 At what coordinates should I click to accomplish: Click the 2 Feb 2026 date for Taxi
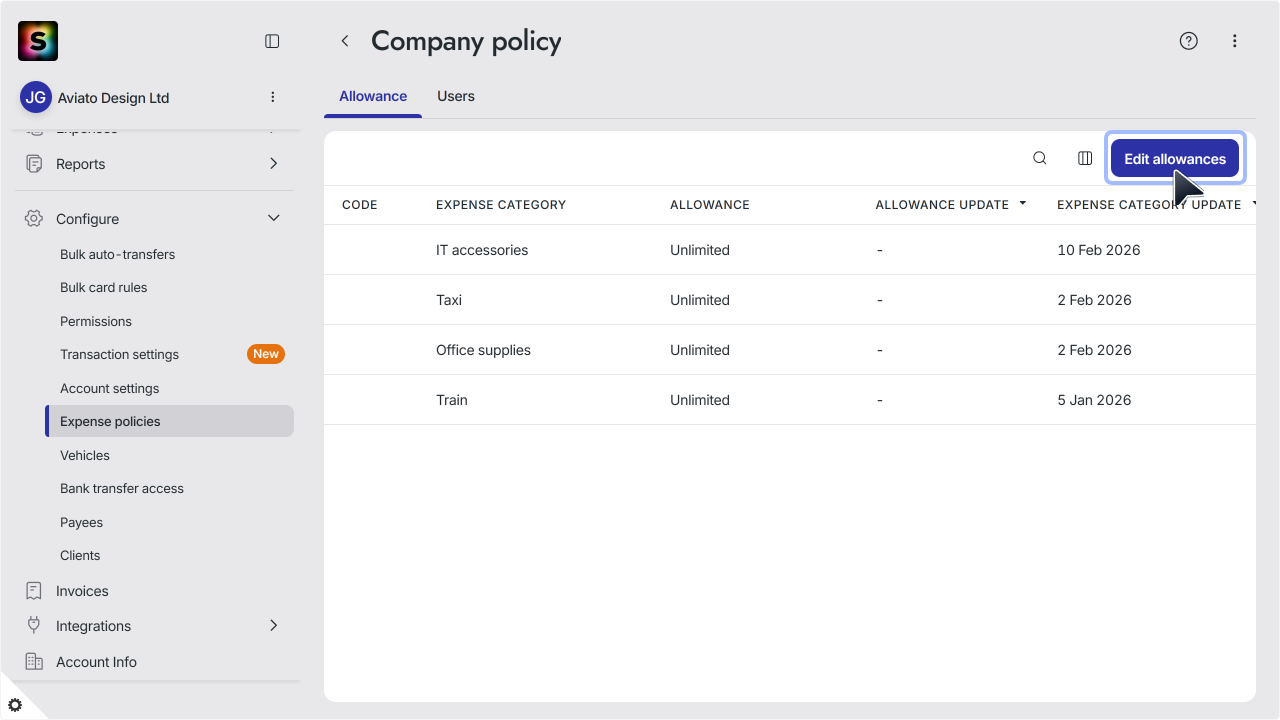1094,300
